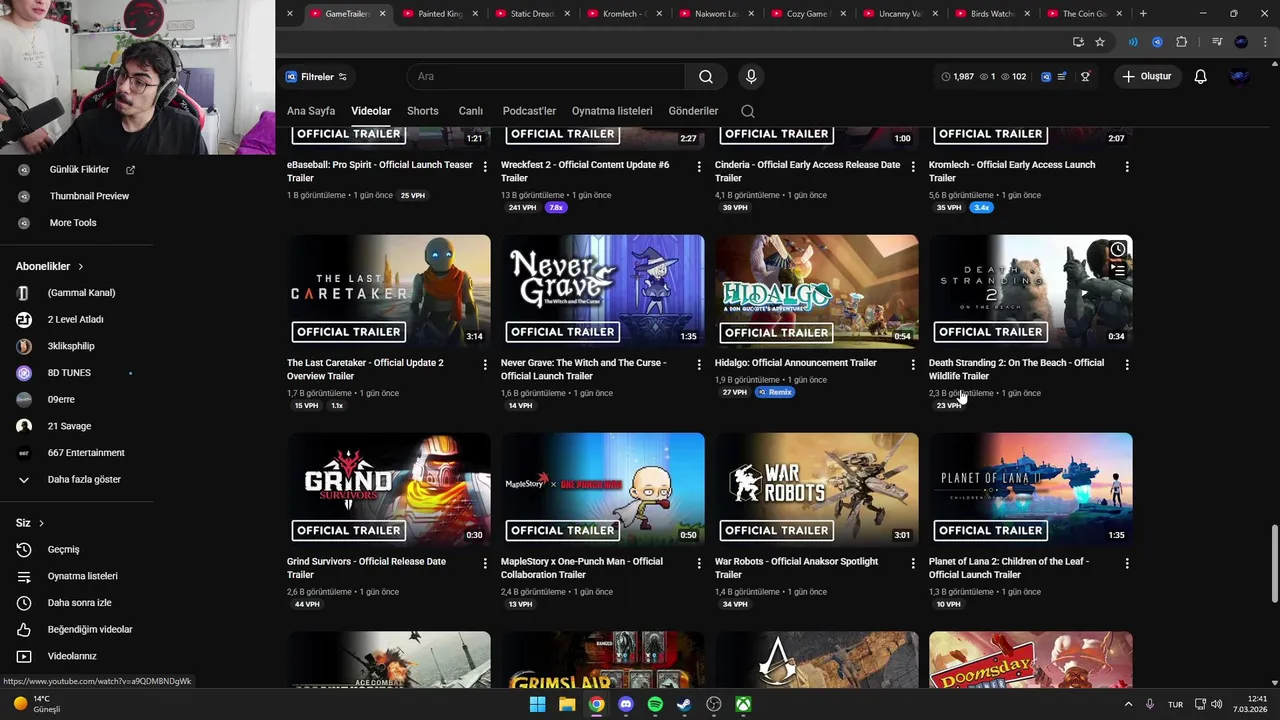
Task: Open the Filtreler filter dropdown
Action: tap(317, 77)
